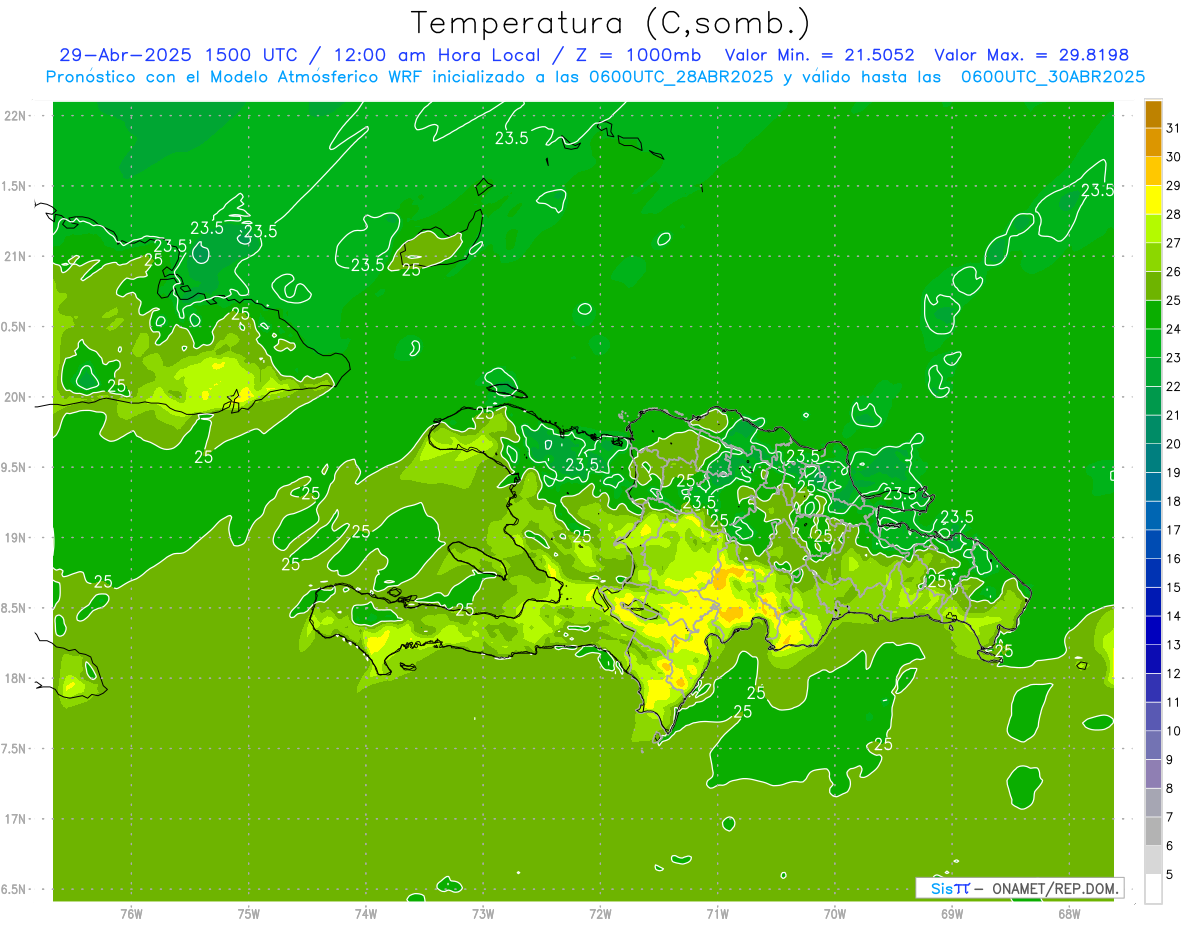Click the teal legend band between 19 and 20
1200x927 pixels.
pyautogui.click(x=1153, y=457)
